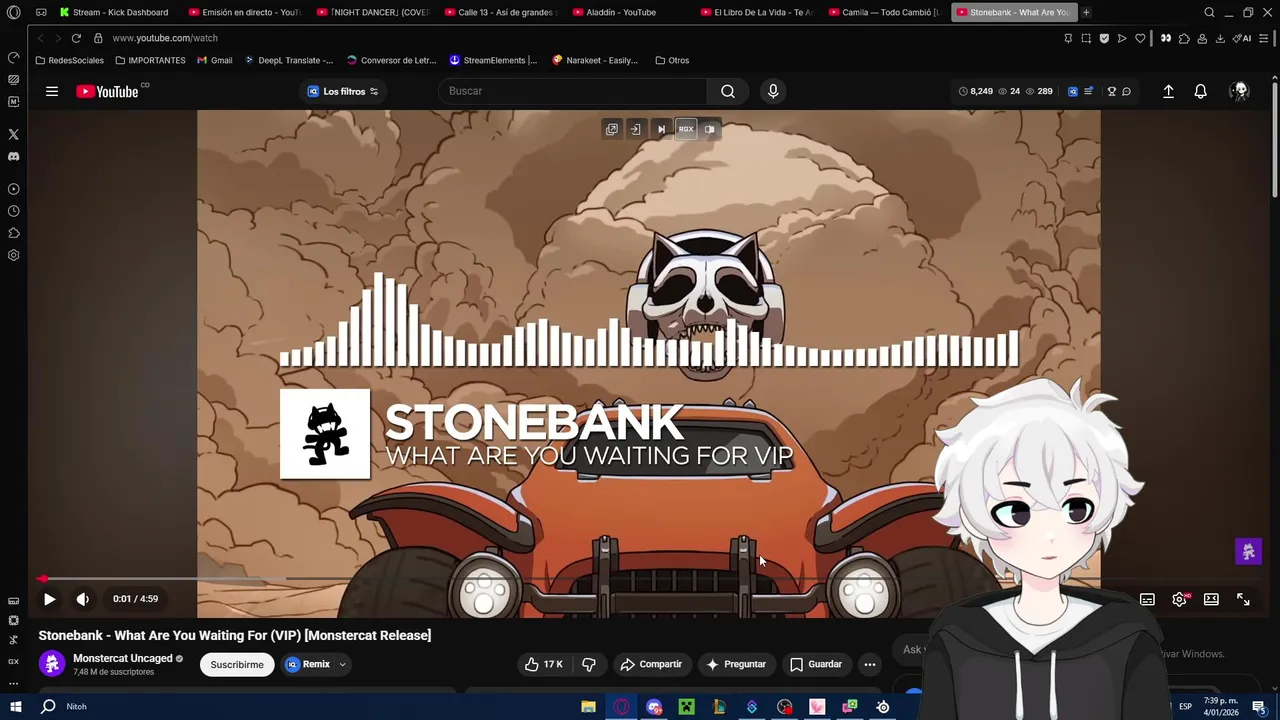Click the address bar URL youtube.com/watch
This screenshot has height=720, width=1280.
[x=165, y=38]
